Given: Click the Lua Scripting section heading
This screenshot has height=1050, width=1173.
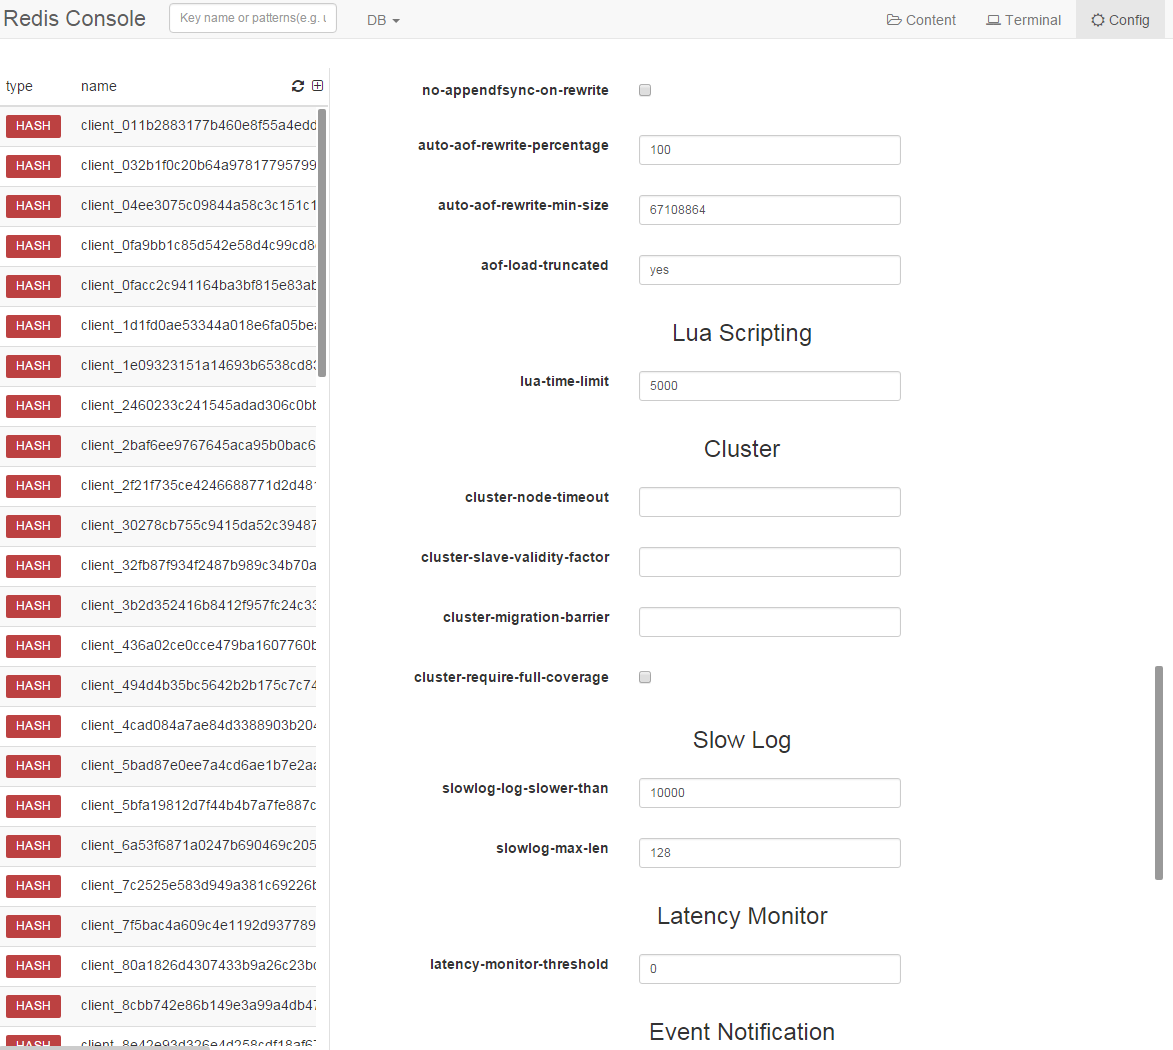Looking at the screenshot, I should [741, 333].
